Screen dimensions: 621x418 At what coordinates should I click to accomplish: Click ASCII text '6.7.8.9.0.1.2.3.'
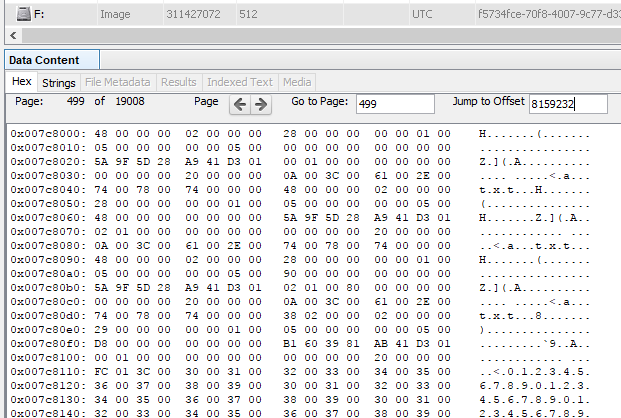click(x=534, y=386)
